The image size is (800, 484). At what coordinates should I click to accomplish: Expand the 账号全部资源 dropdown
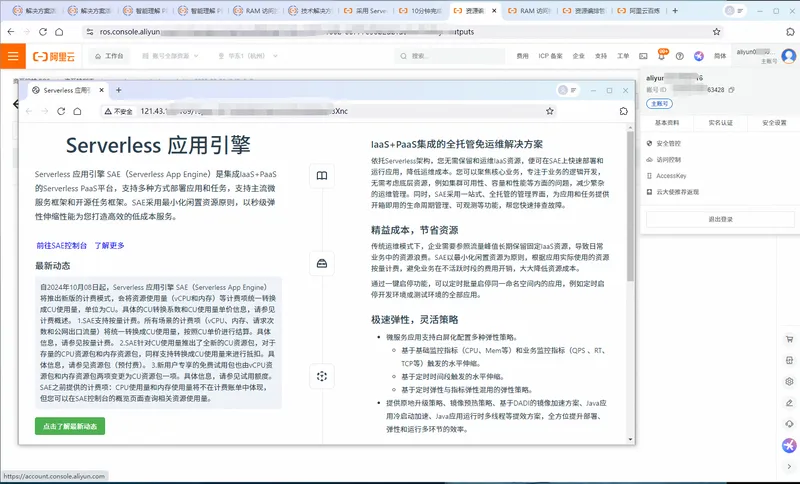pos(170,56)
